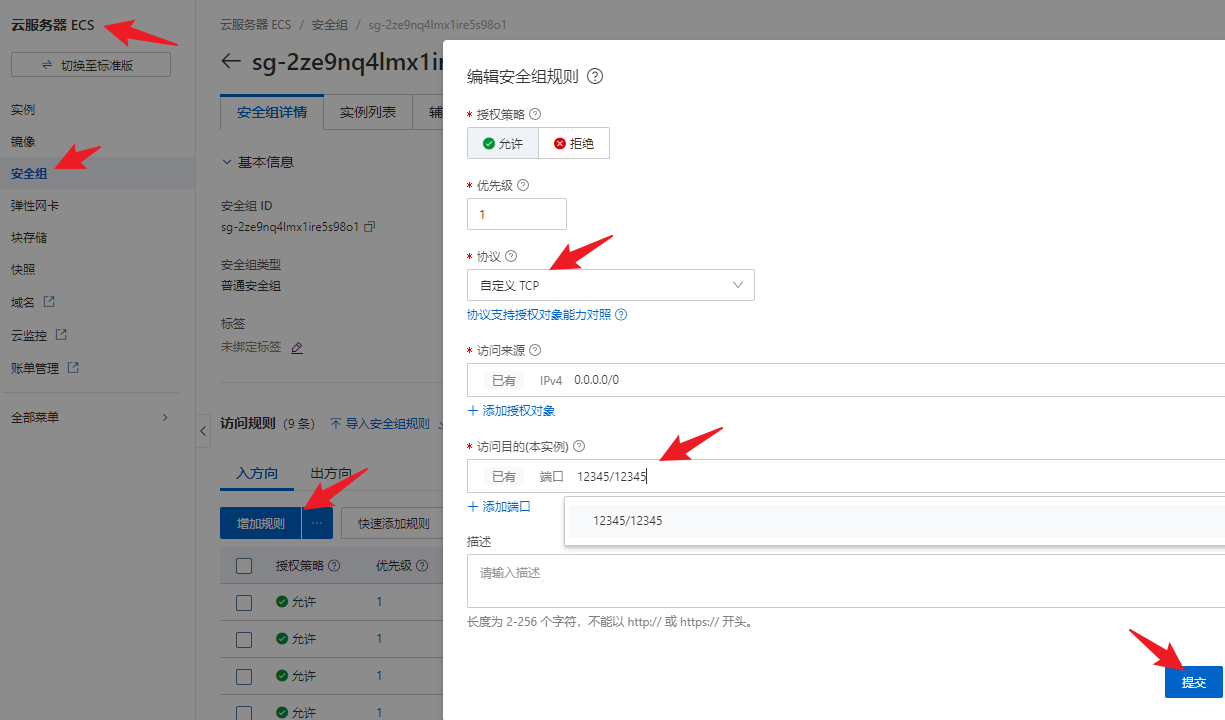Select the 拒绝 authorization policy option
The height and width of the screenshot is (720, 1225).
pos(574,143)
